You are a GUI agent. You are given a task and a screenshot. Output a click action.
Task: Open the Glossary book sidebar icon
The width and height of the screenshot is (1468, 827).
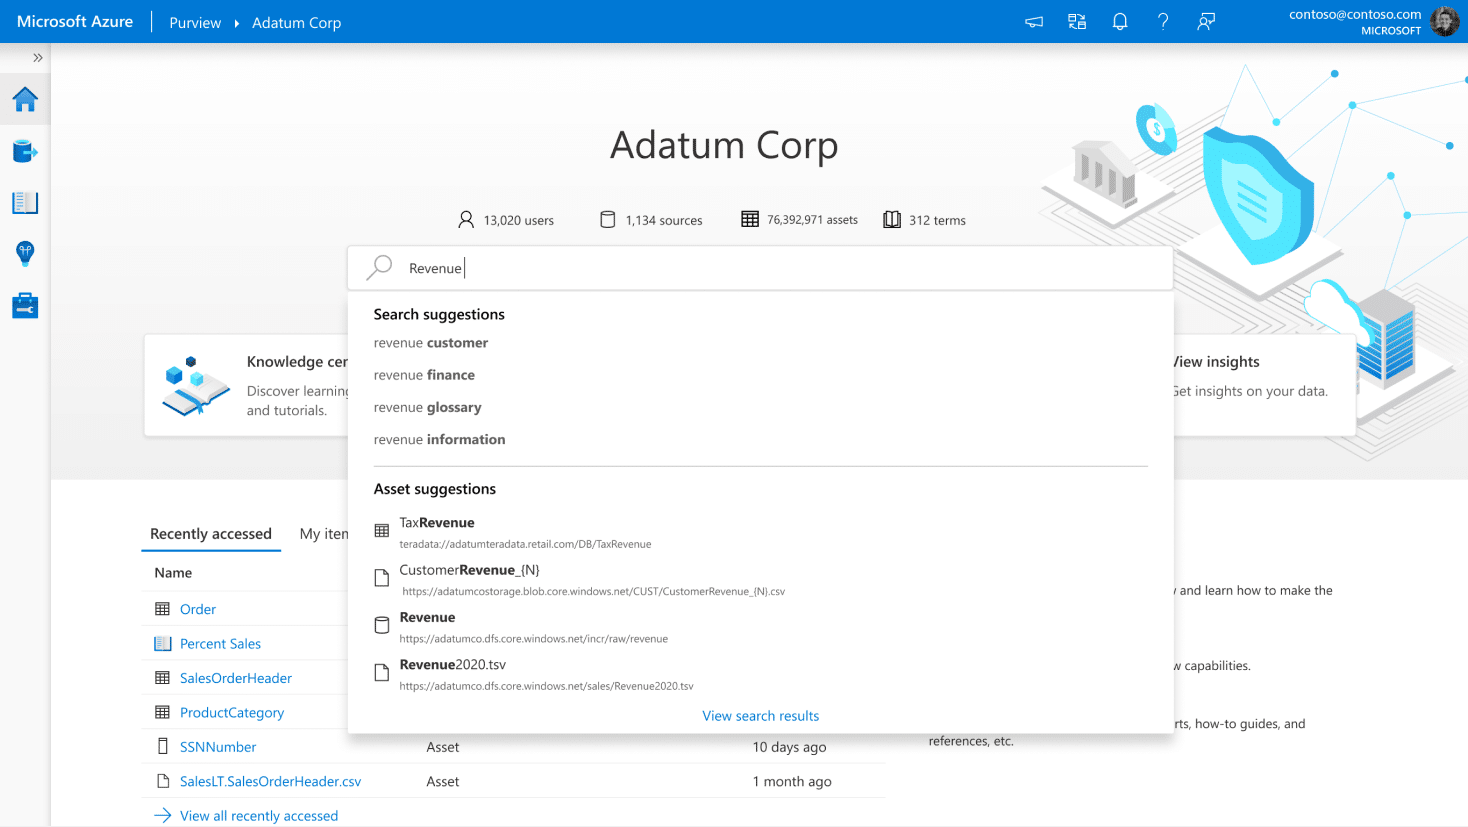(x=25, y=203)
